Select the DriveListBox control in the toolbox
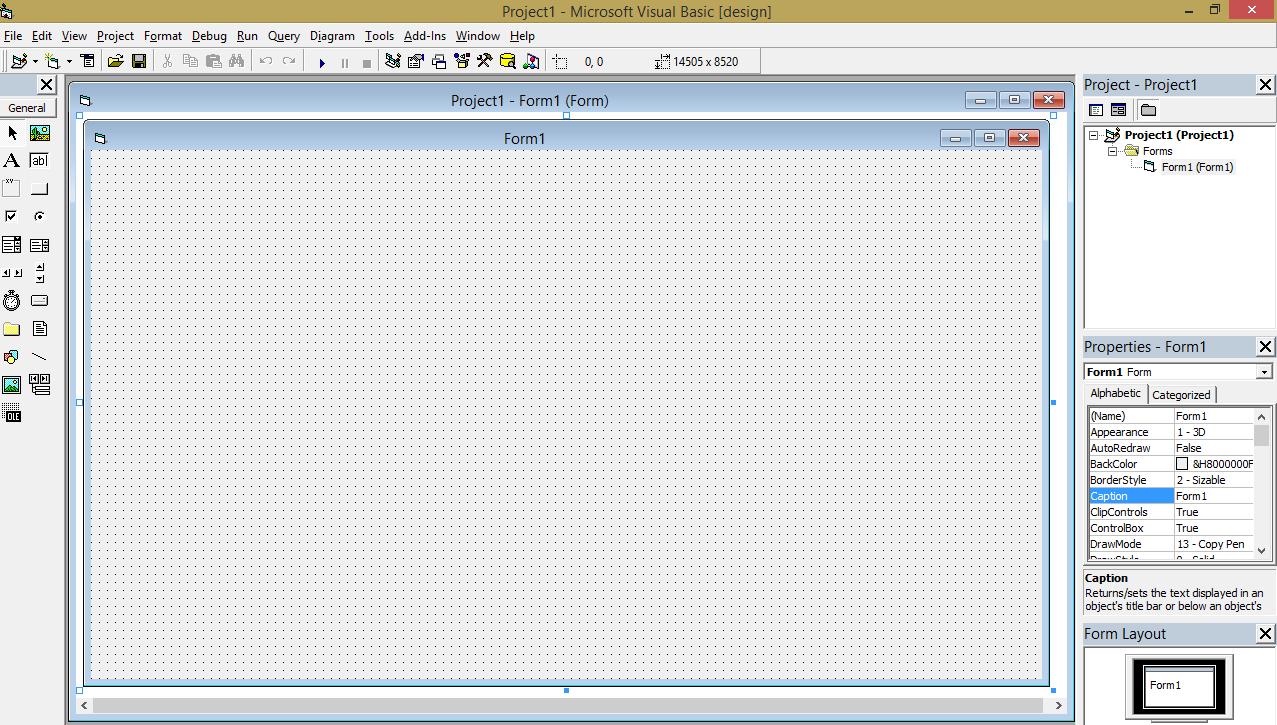Viewport: 1277px width, 725px height. [40, 300]
